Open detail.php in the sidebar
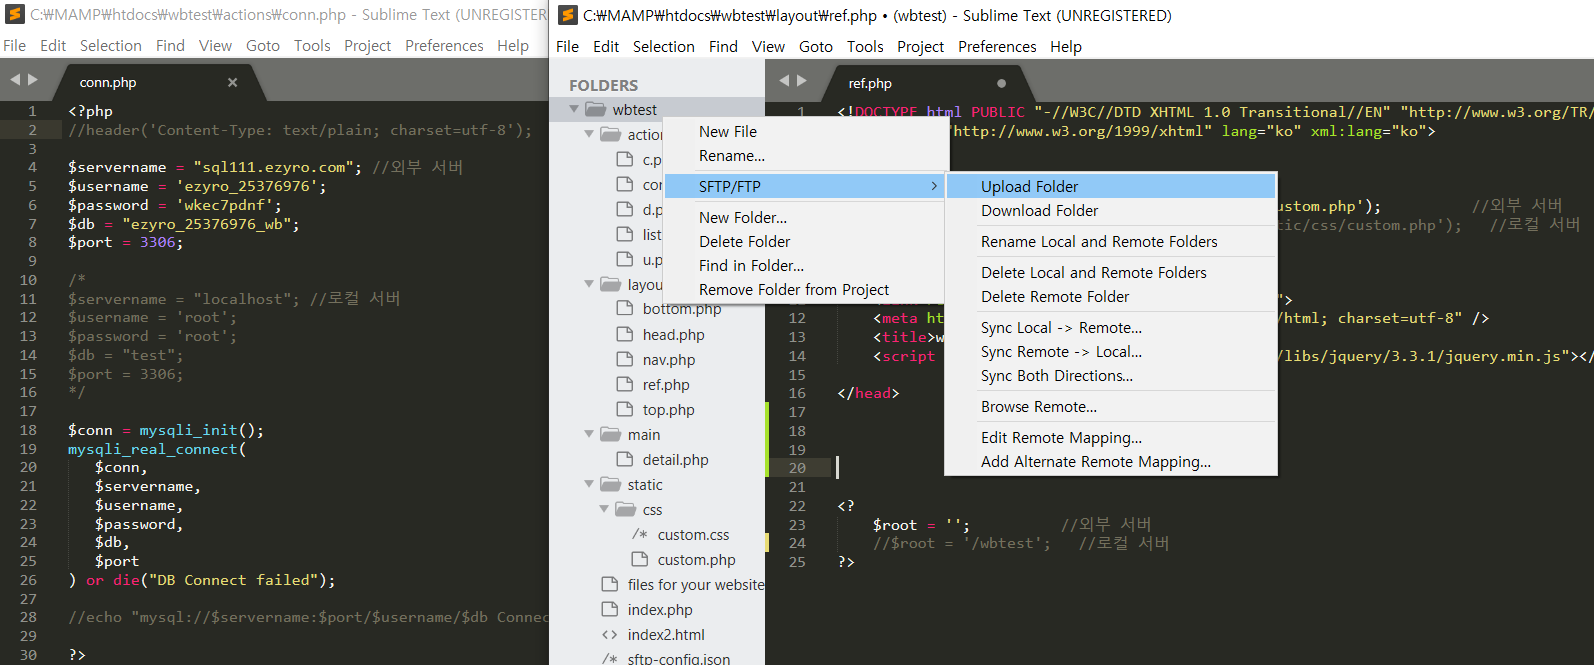1594x665 pixels. [x=675, y=459]
